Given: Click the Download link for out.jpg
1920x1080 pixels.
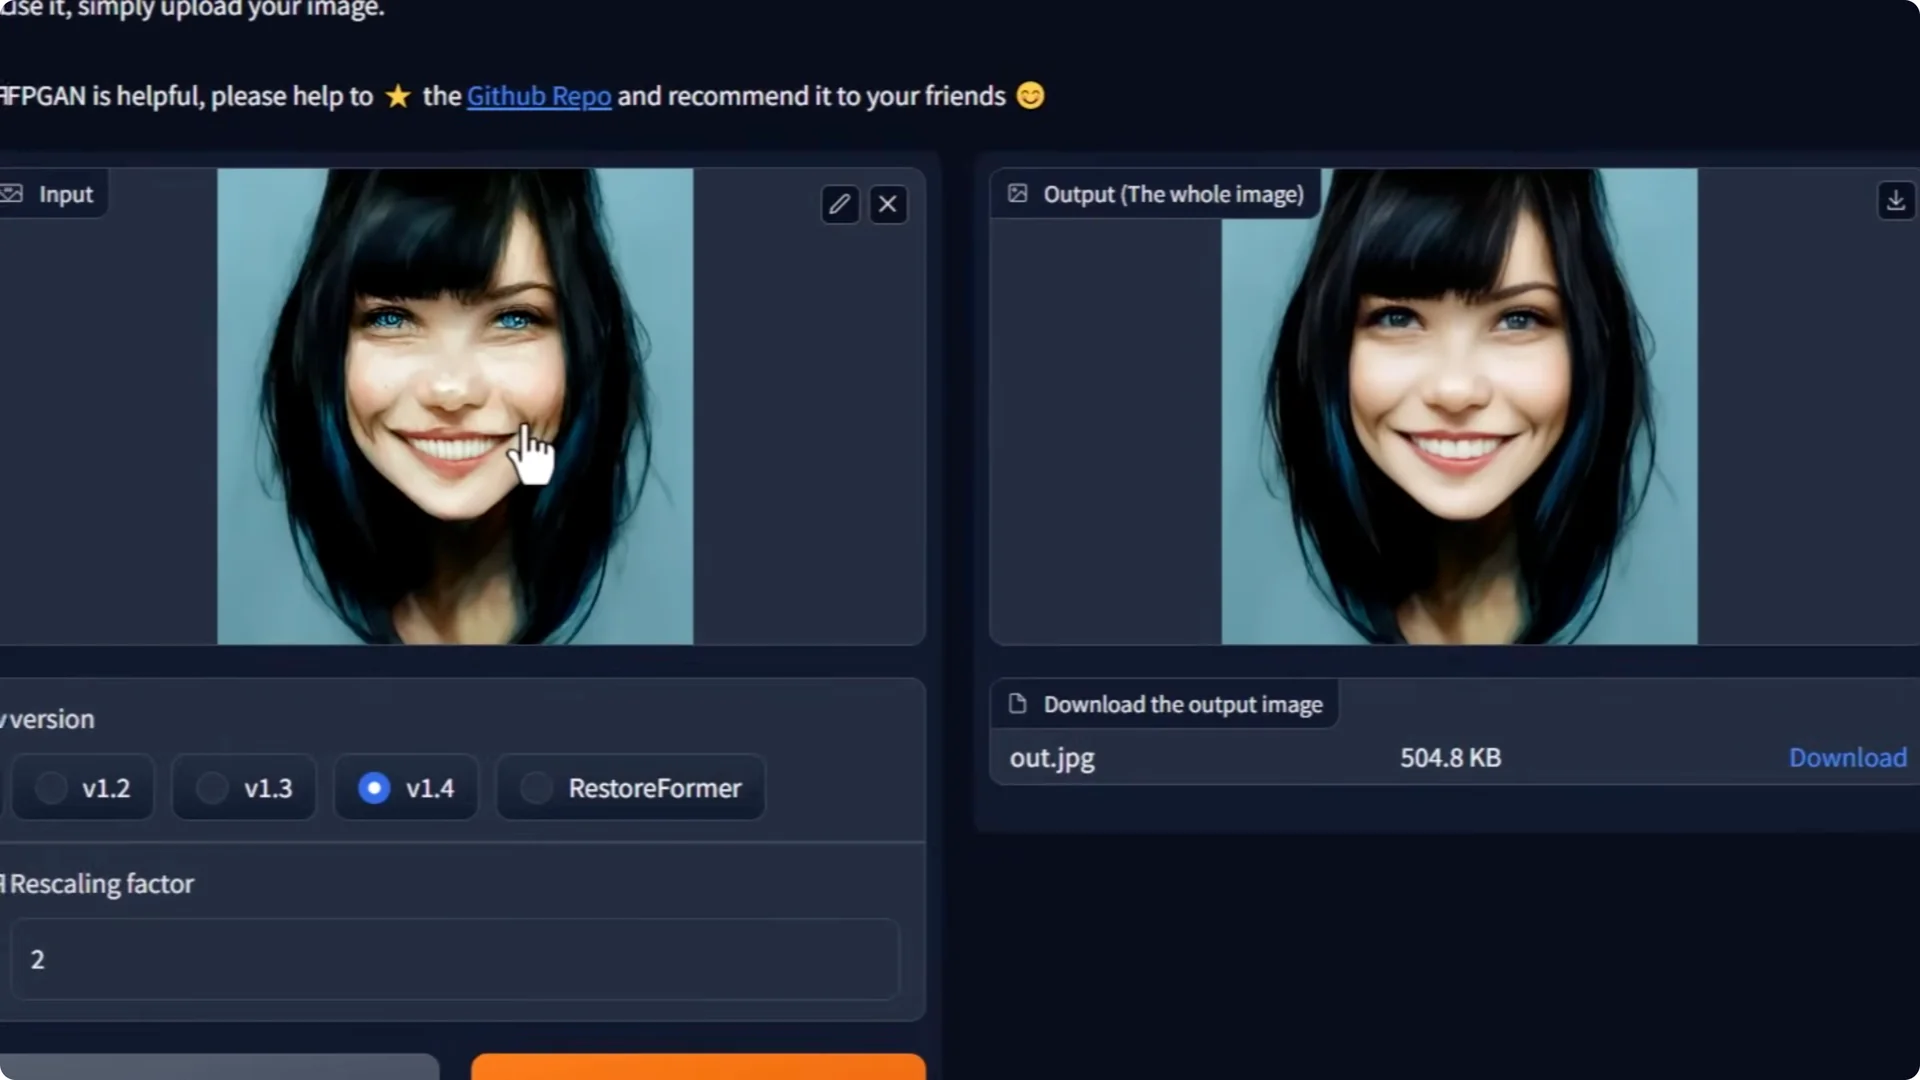Looking at the screenshot, I should click(x=1846, y=758).
